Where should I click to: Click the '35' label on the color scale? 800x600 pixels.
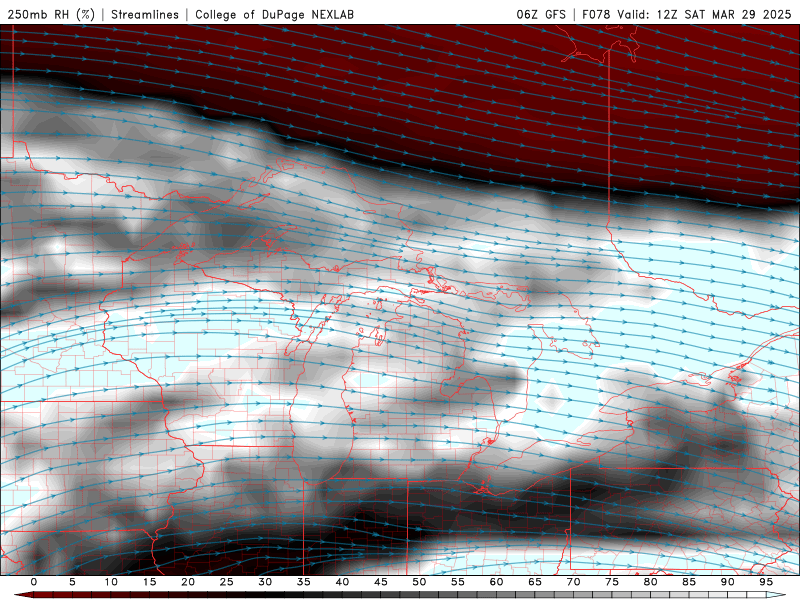click(304, 582)
